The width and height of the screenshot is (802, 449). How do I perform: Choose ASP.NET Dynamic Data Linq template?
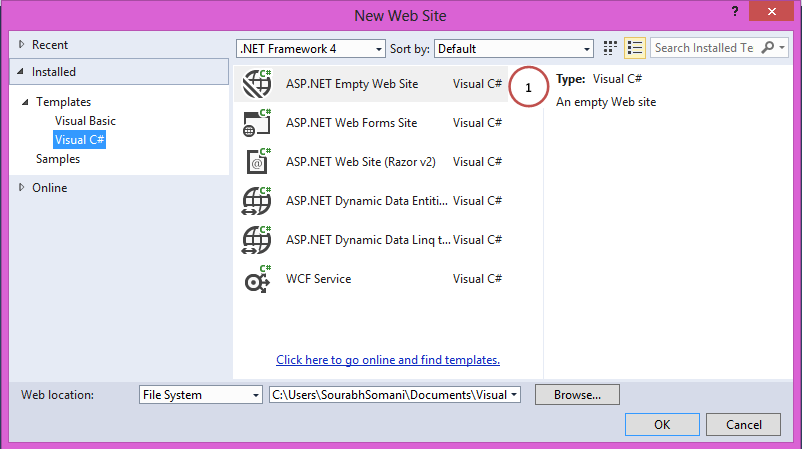pyautogui.click(x=371, y=240)
